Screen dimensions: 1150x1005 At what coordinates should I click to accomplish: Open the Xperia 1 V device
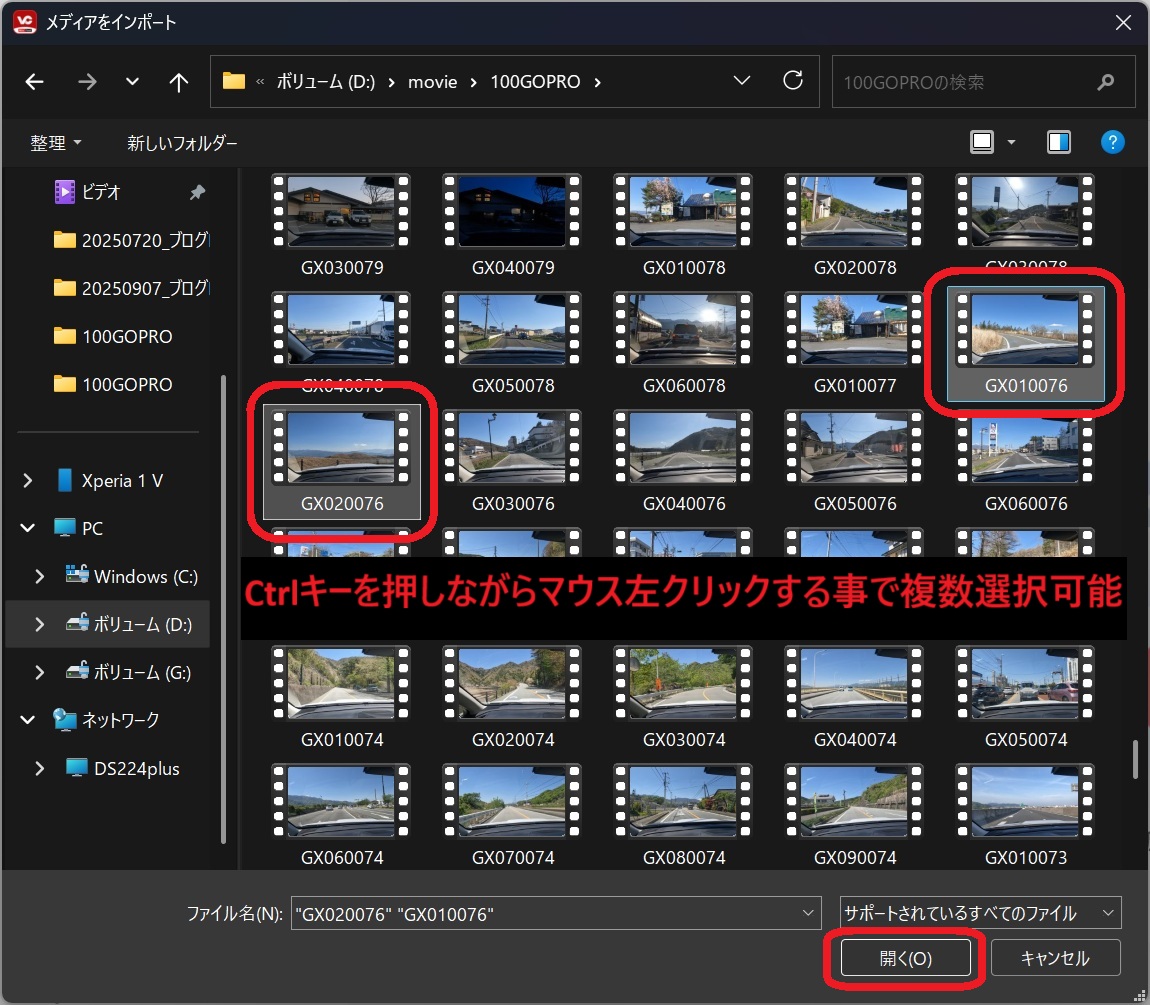click(122, 481)
